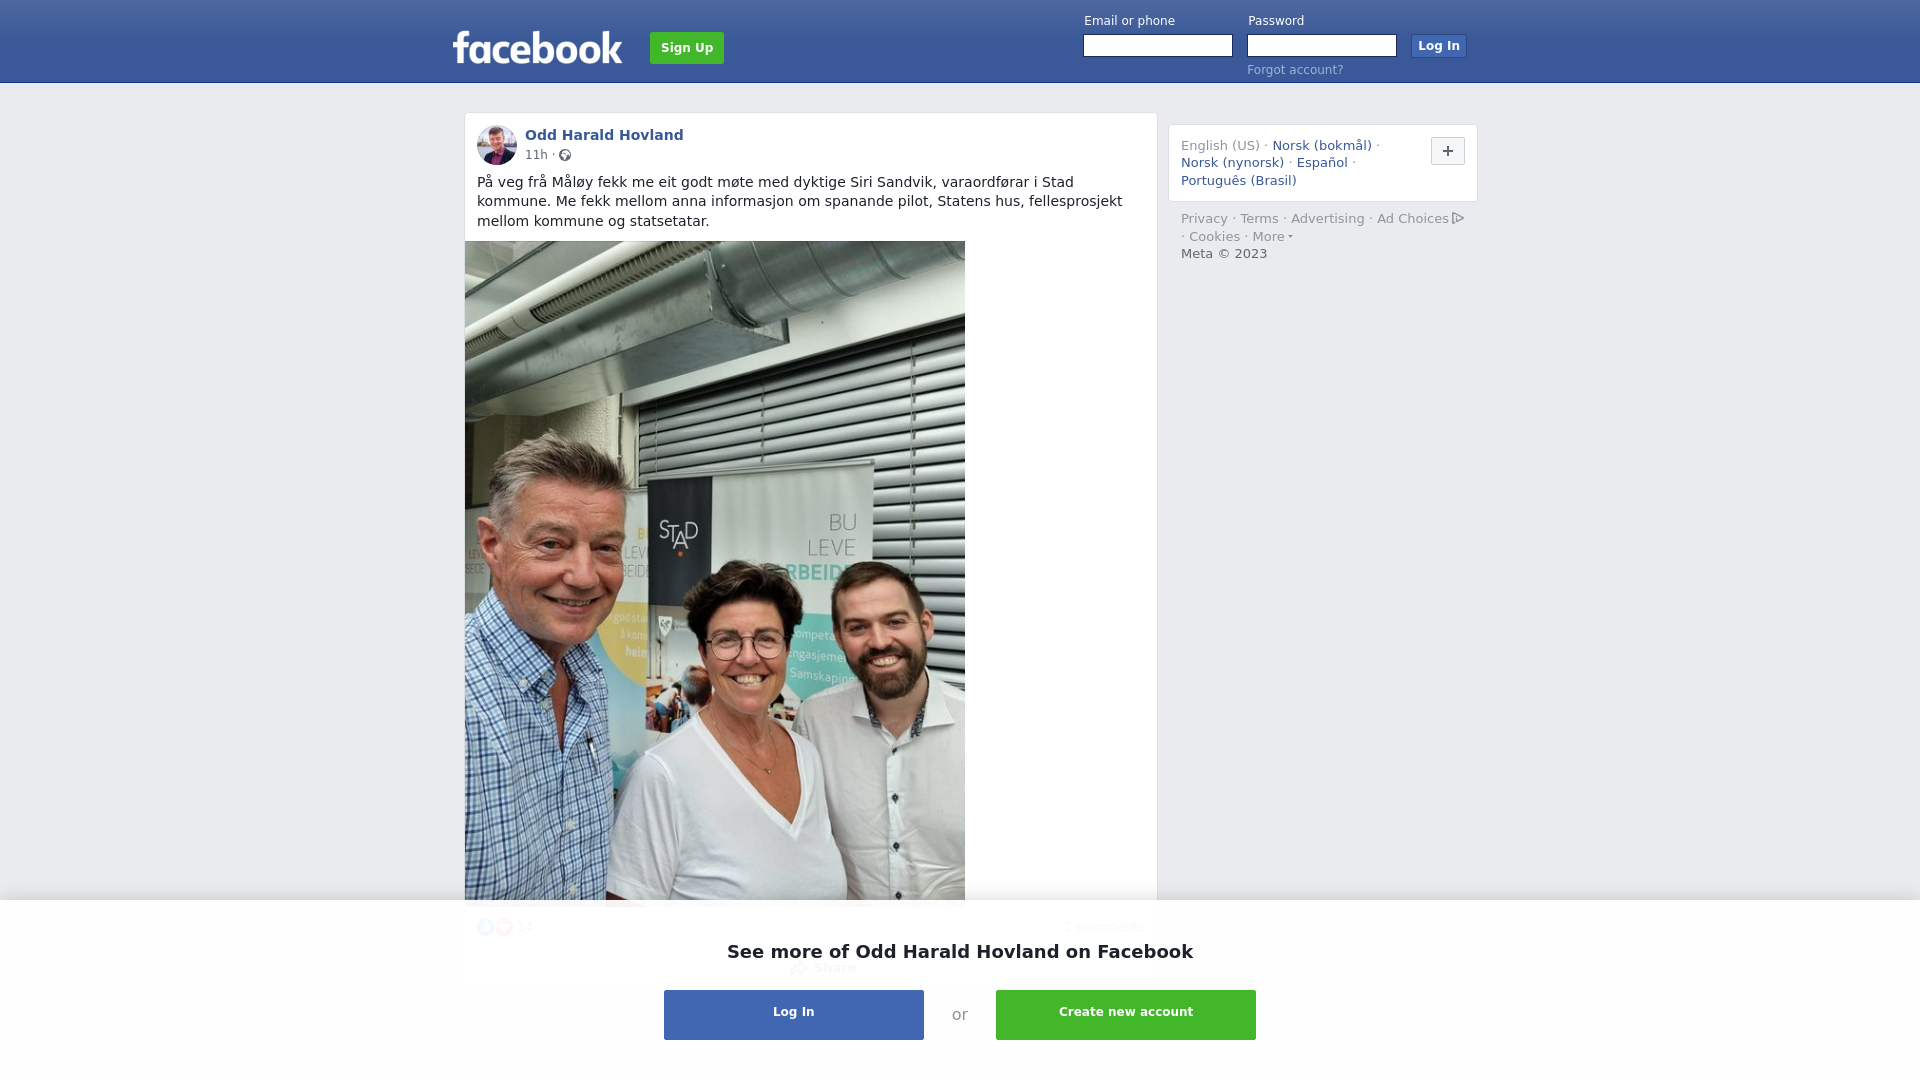Click the blue Log In banner button
Viewport: 1920px width, 1080px height.
[794, 1015]
